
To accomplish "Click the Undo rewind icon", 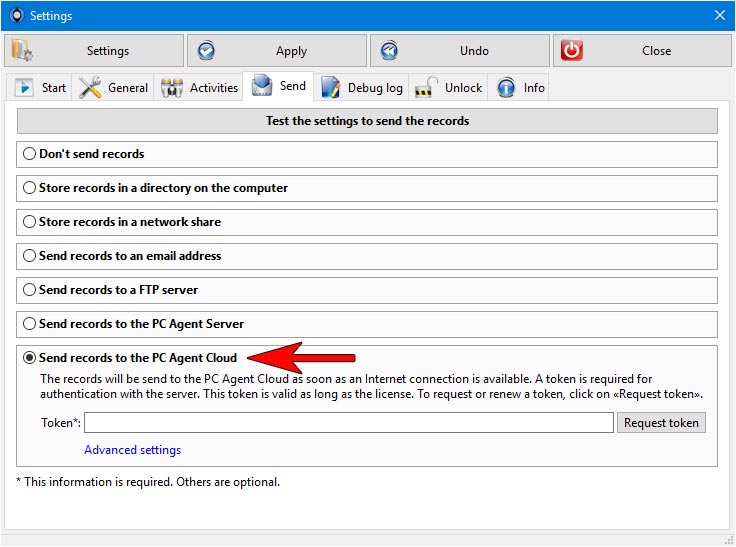I will coord(389,51).
